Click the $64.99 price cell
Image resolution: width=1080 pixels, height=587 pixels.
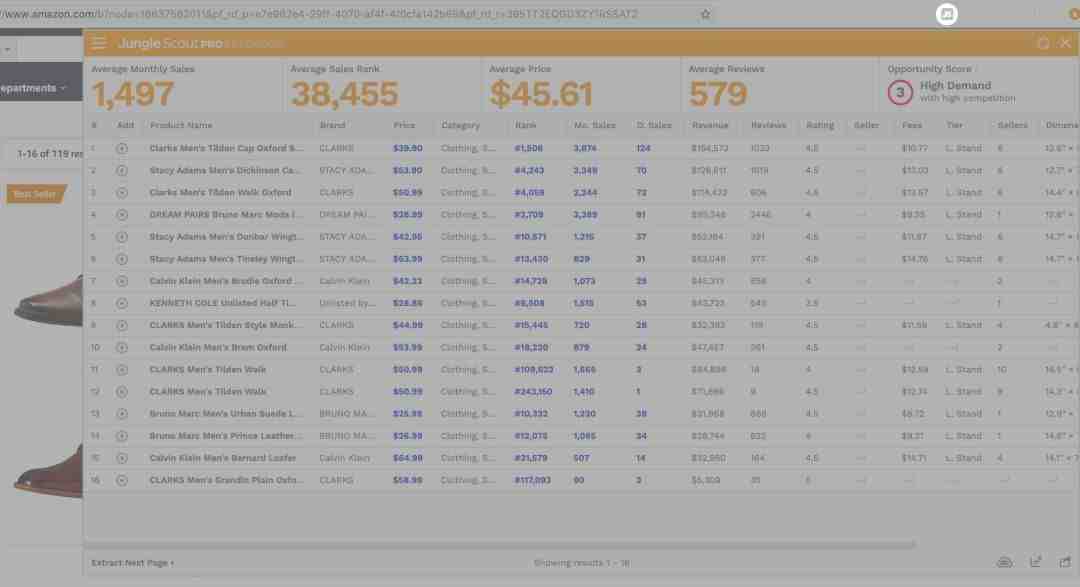pyautogui.click(x=408, y=457)
